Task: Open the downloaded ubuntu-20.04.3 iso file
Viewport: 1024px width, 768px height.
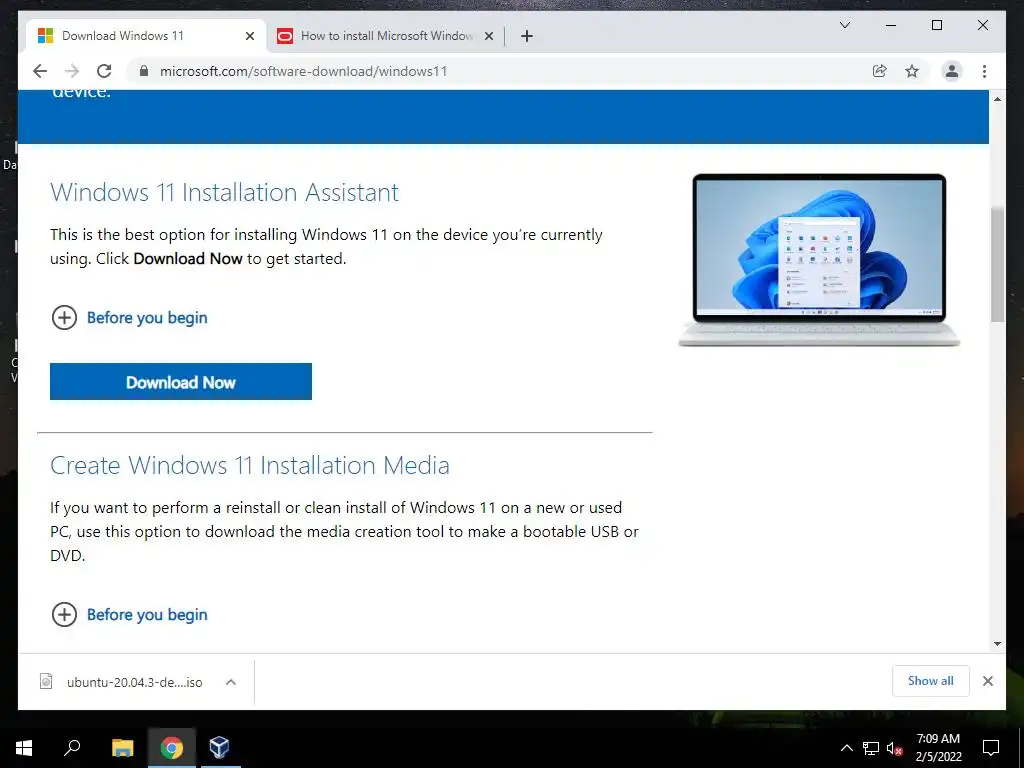Action: (134, 682)
